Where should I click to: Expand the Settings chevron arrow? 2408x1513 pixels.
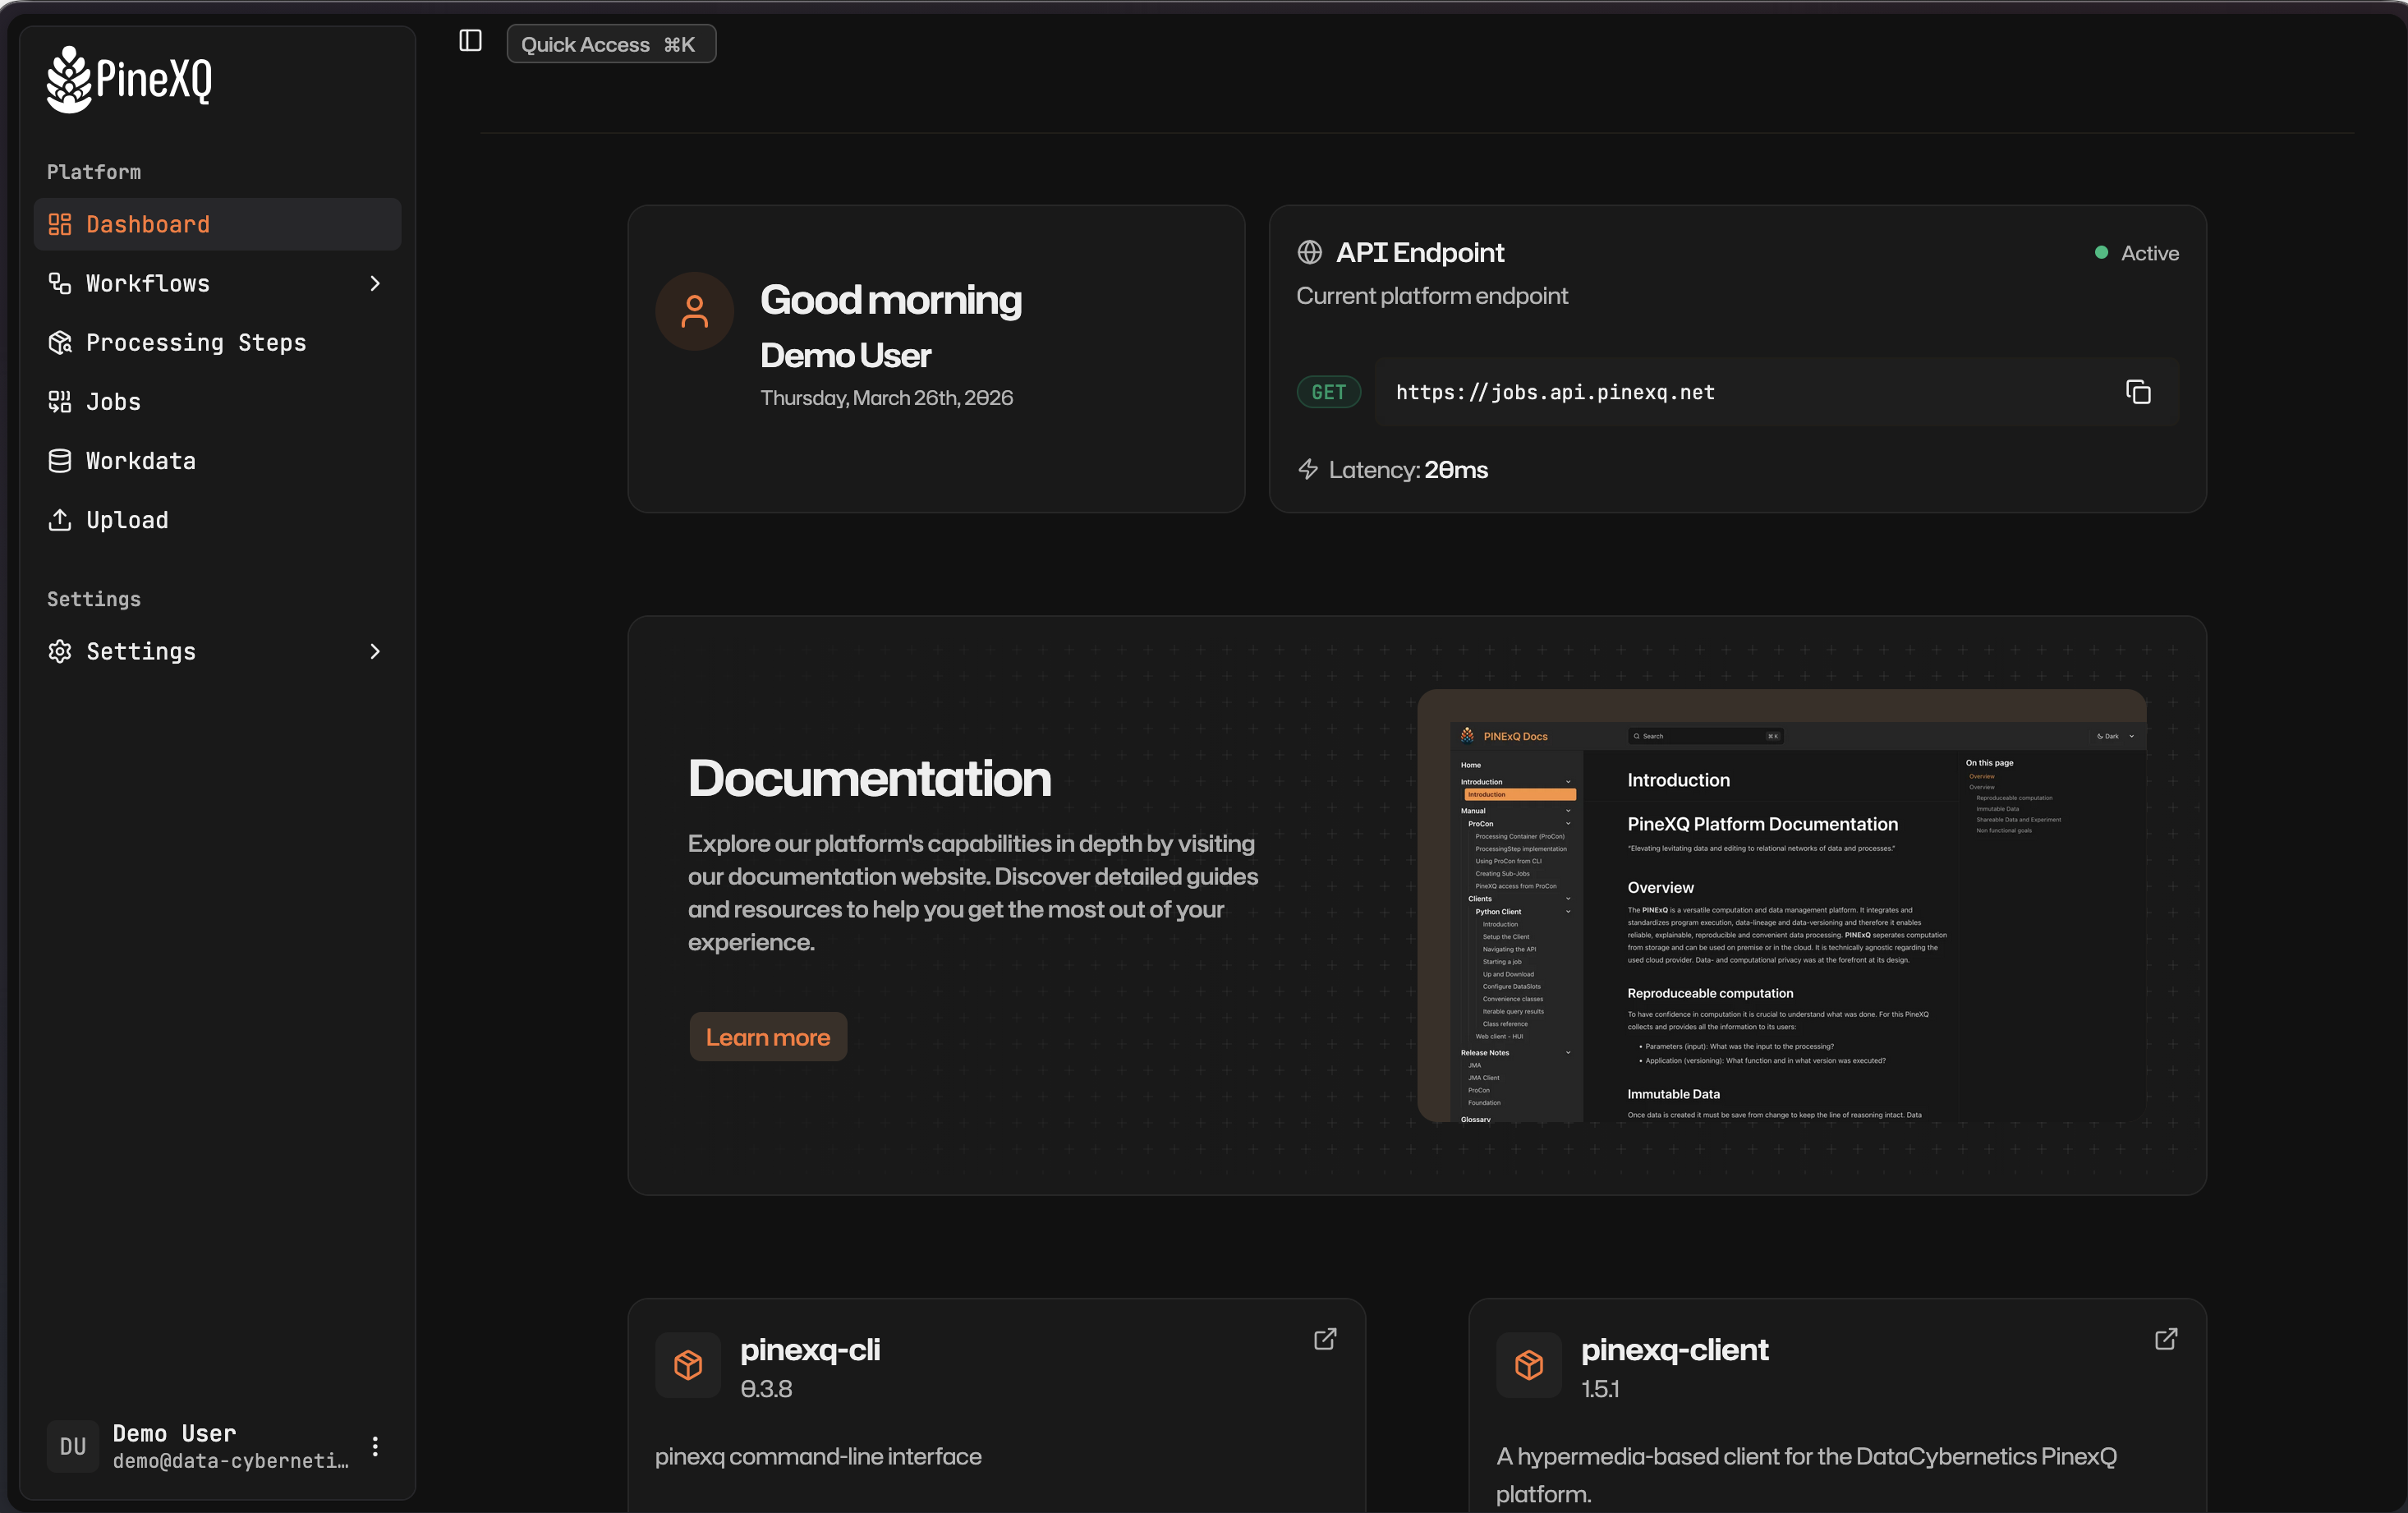(375, 652)
